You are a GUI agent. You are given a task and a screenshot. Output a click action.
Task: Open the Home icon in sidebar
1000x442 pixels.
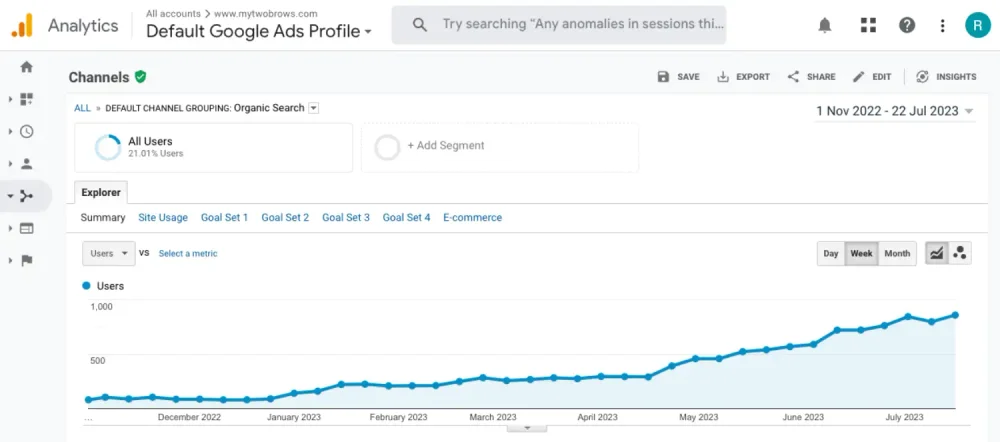pyautogui.click(x=26, y=67)
